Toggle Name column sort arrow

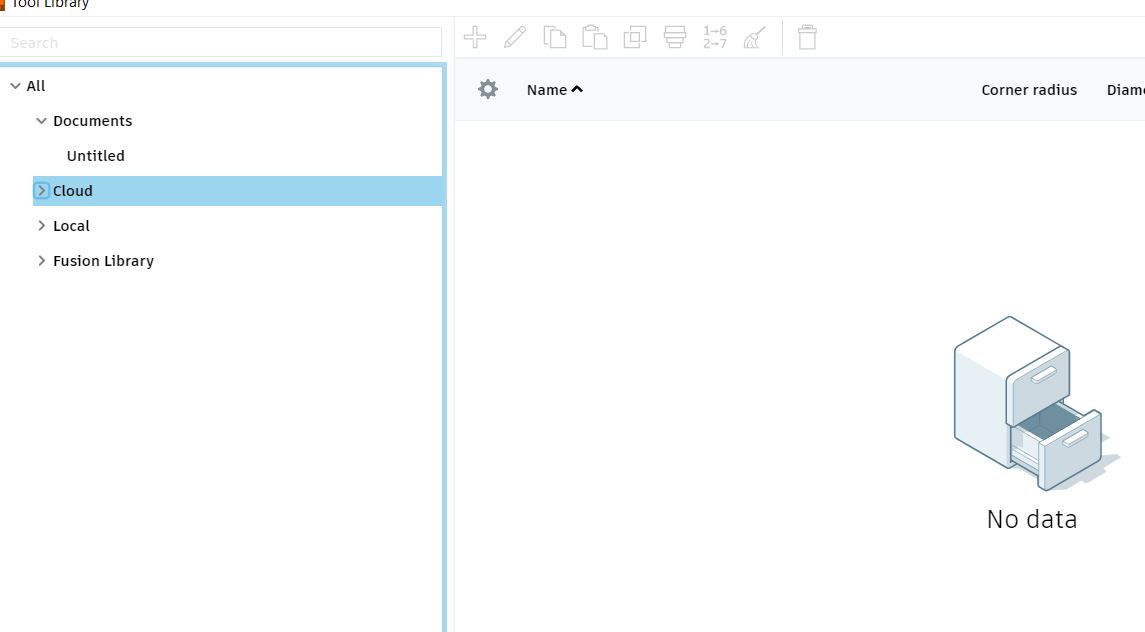577,89
